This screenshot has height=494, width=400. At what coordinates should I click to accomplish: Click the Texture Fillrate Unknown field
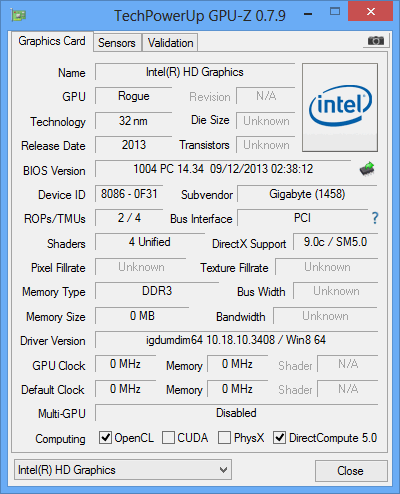coord(327,267)
